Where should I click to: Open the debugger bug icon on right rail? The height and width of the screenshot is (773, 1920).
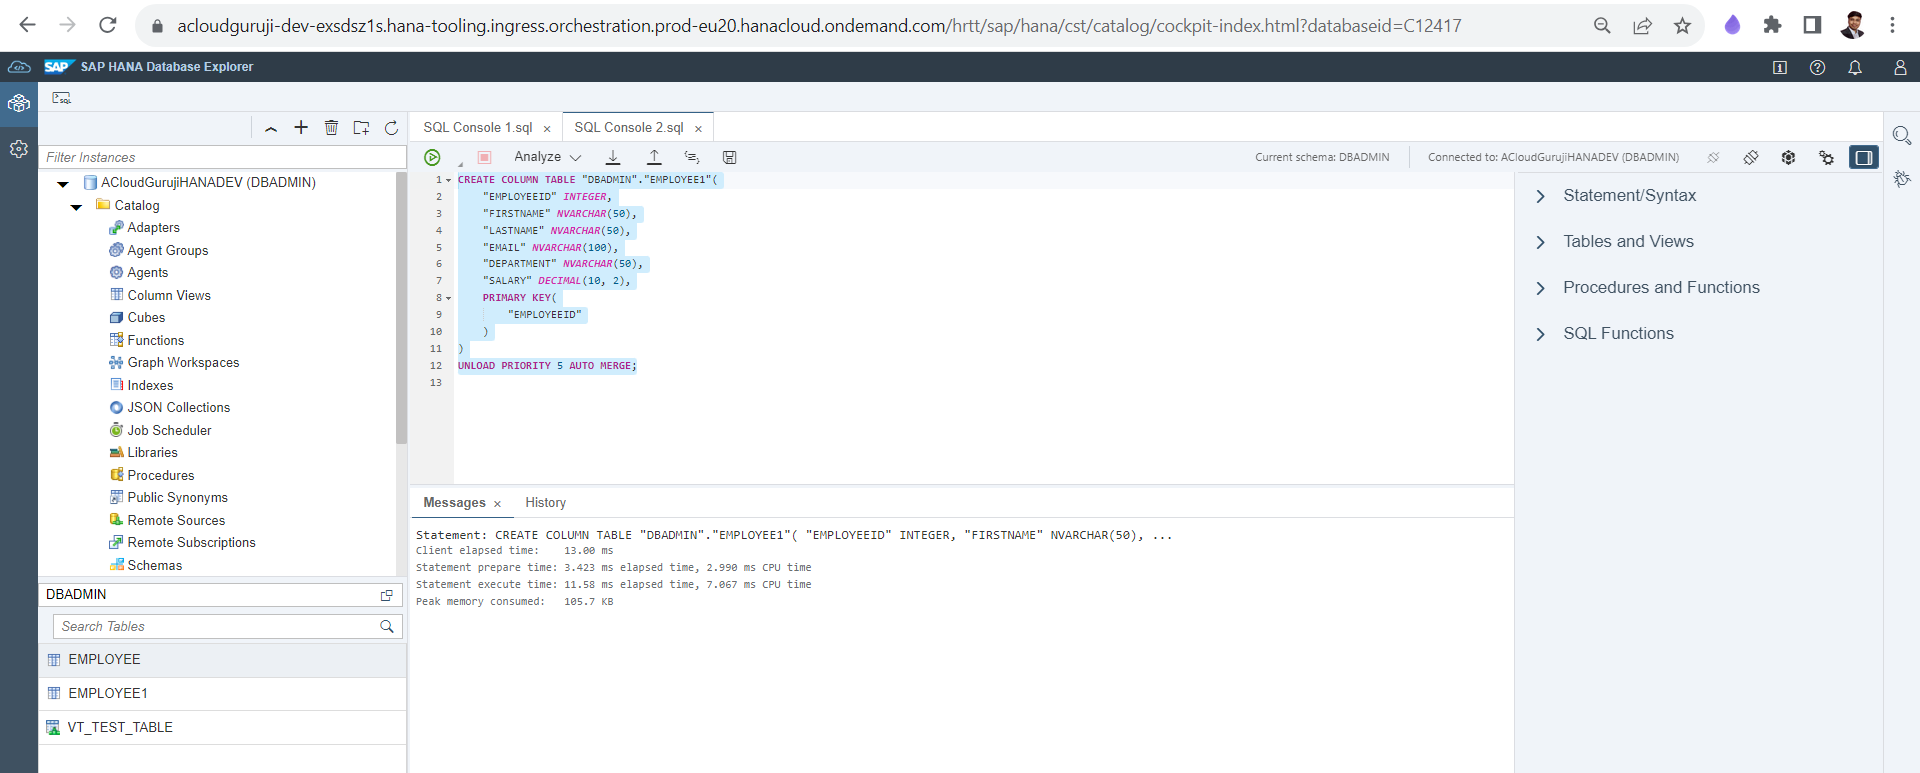pyautogui.click(x=1901, y=179)
